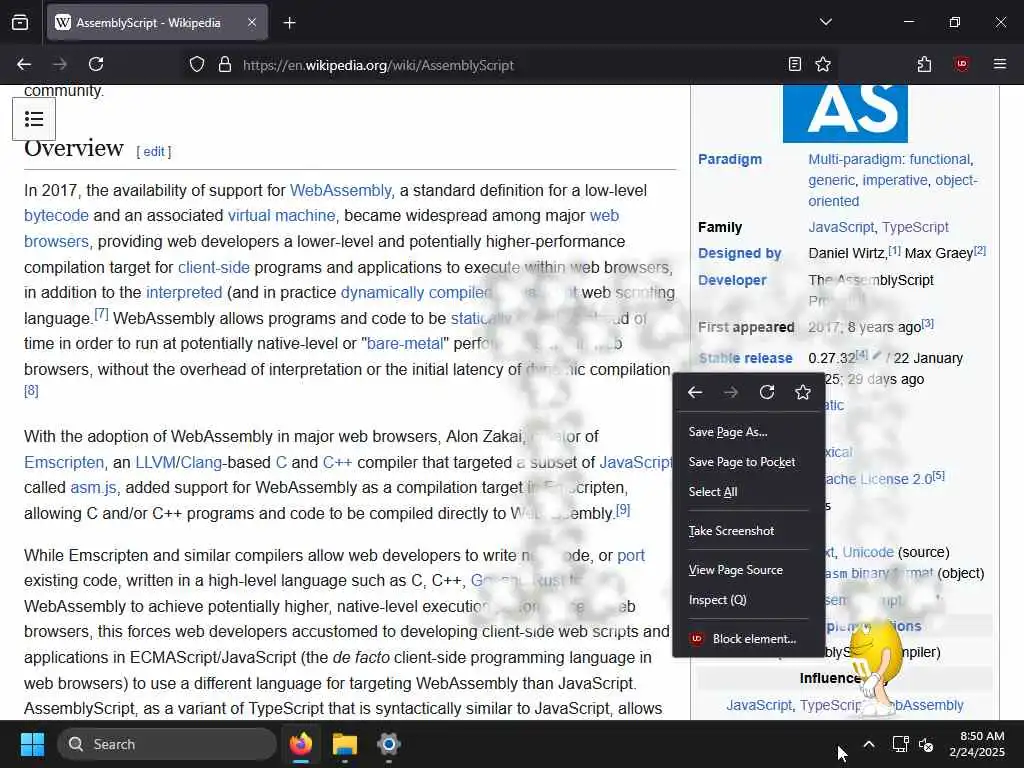1024x768 pixels.
Task: Bookmark via context menu star icon
Action: click(803, 392)
